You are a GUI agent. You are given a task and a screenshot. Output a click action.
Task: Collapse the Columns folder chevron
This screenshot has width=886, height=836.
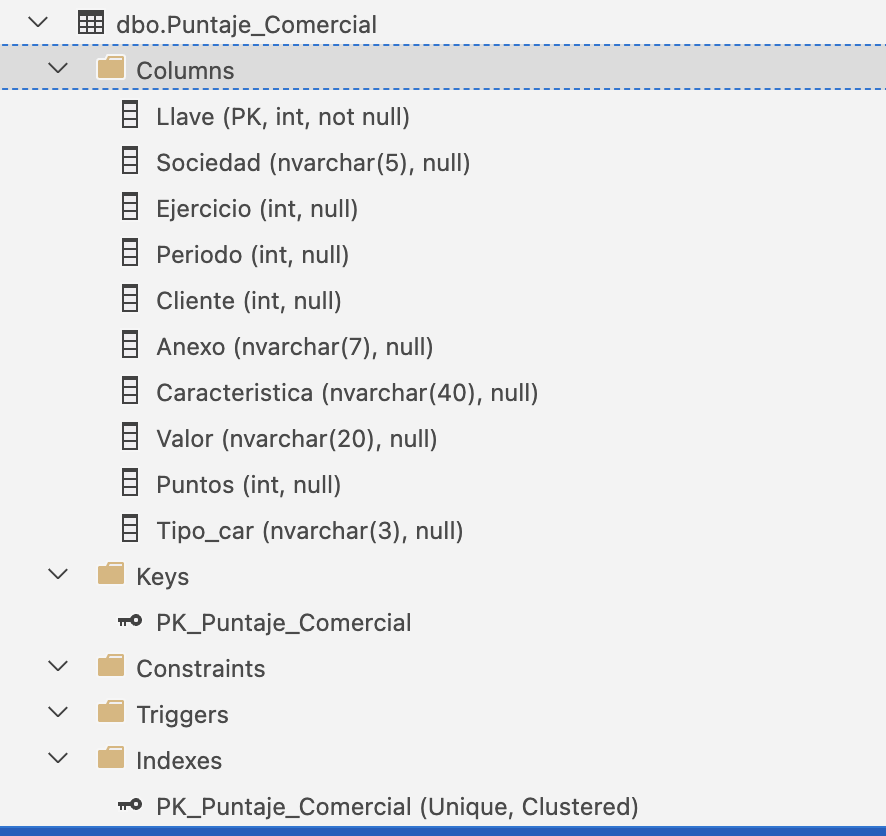coord(58,69)
